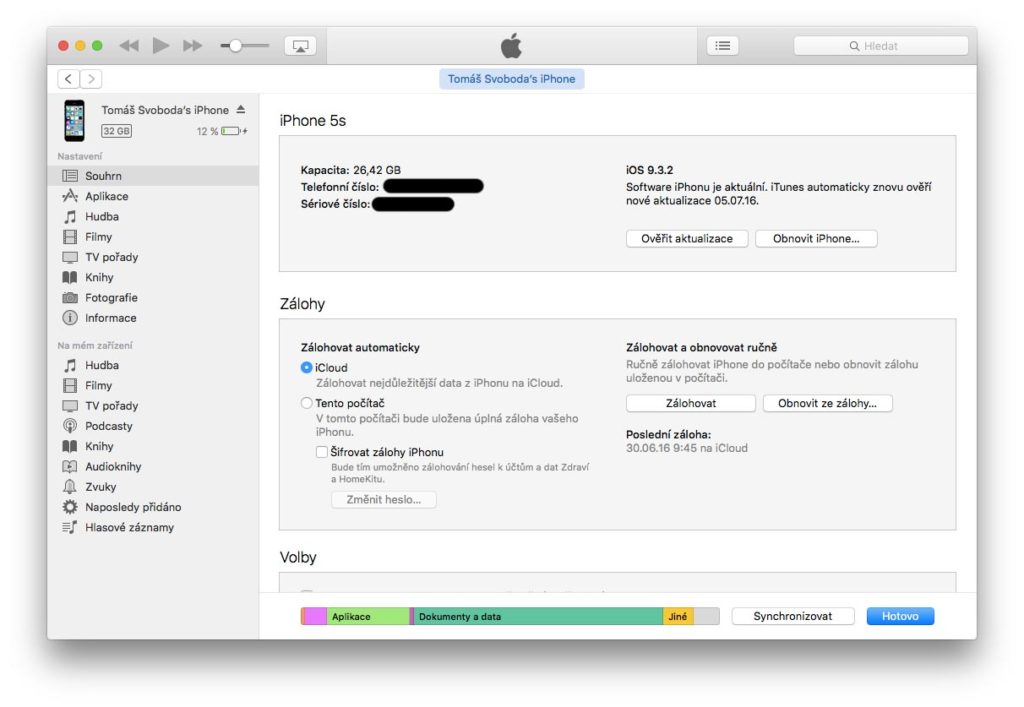Image resolution: width=1024 pixels, height=707 pixels.
Task: Go back with the left chevron
Action: pos(69,79)
